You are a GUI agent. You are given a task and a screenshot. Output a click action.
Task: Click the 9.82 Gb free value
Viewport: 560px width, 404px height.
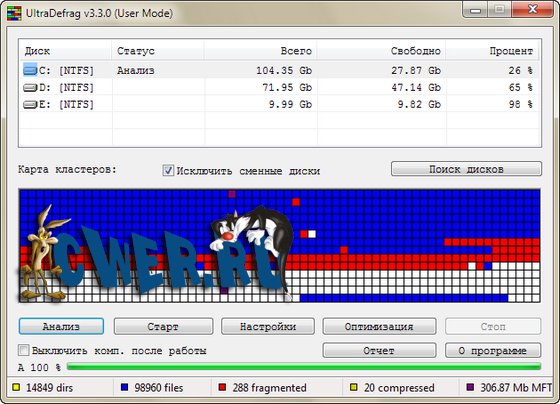(419, 104)
